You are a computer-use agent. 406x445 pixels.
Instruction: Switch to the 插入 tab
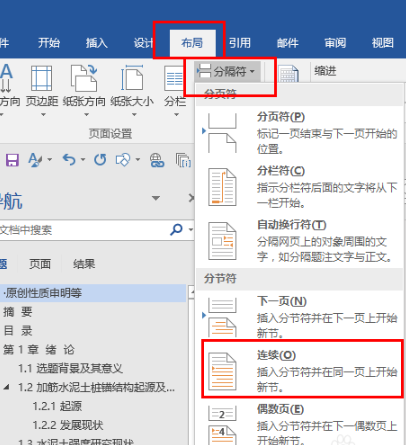[x=97, y=43]
